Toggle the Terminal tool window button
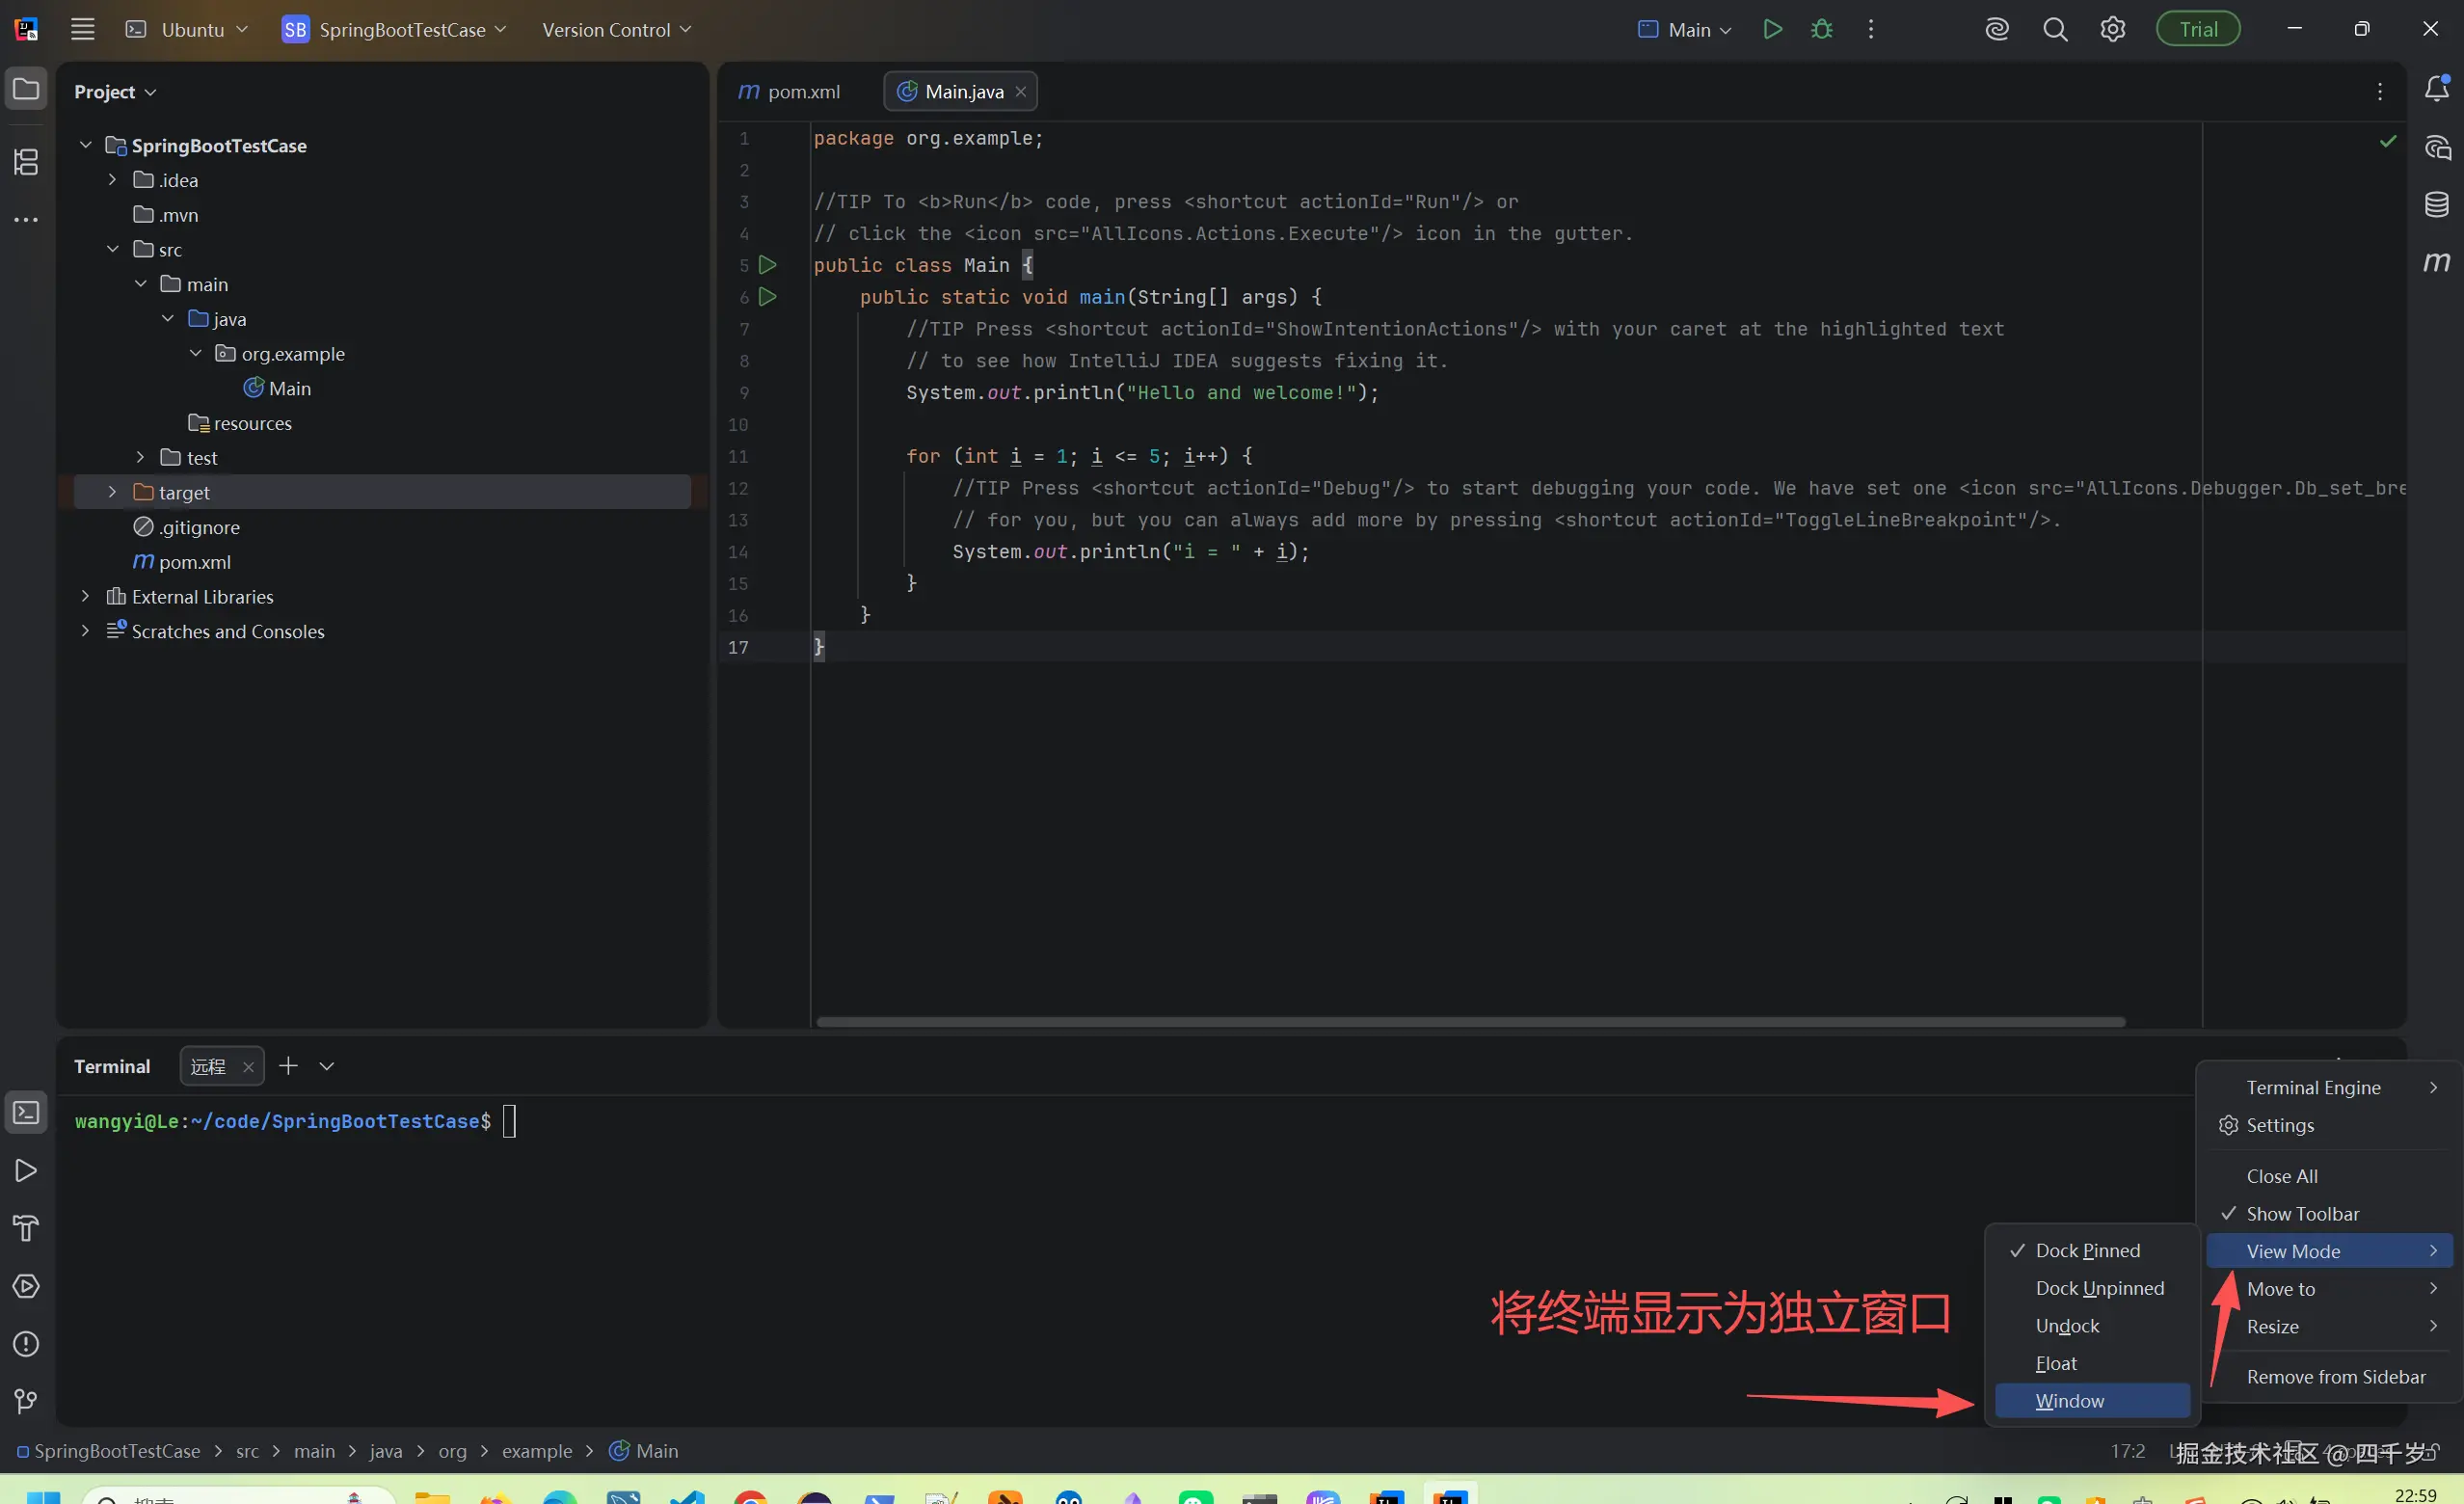2464x1504 pixels. coord(26,1112)
